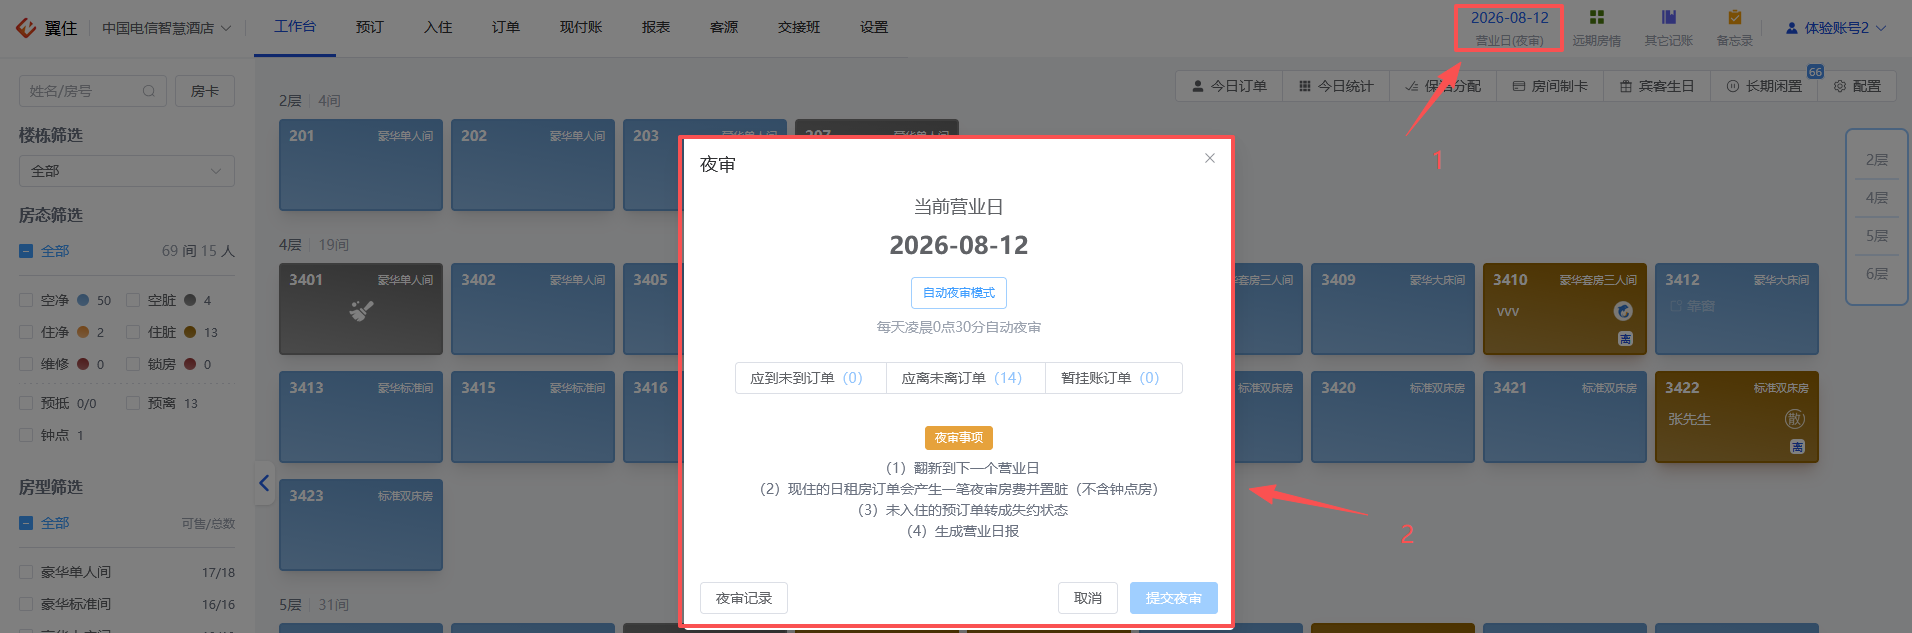Click the 散 guest icon in room 3422
Screen dimensions: 1912x633
(x=1795, y=419)
